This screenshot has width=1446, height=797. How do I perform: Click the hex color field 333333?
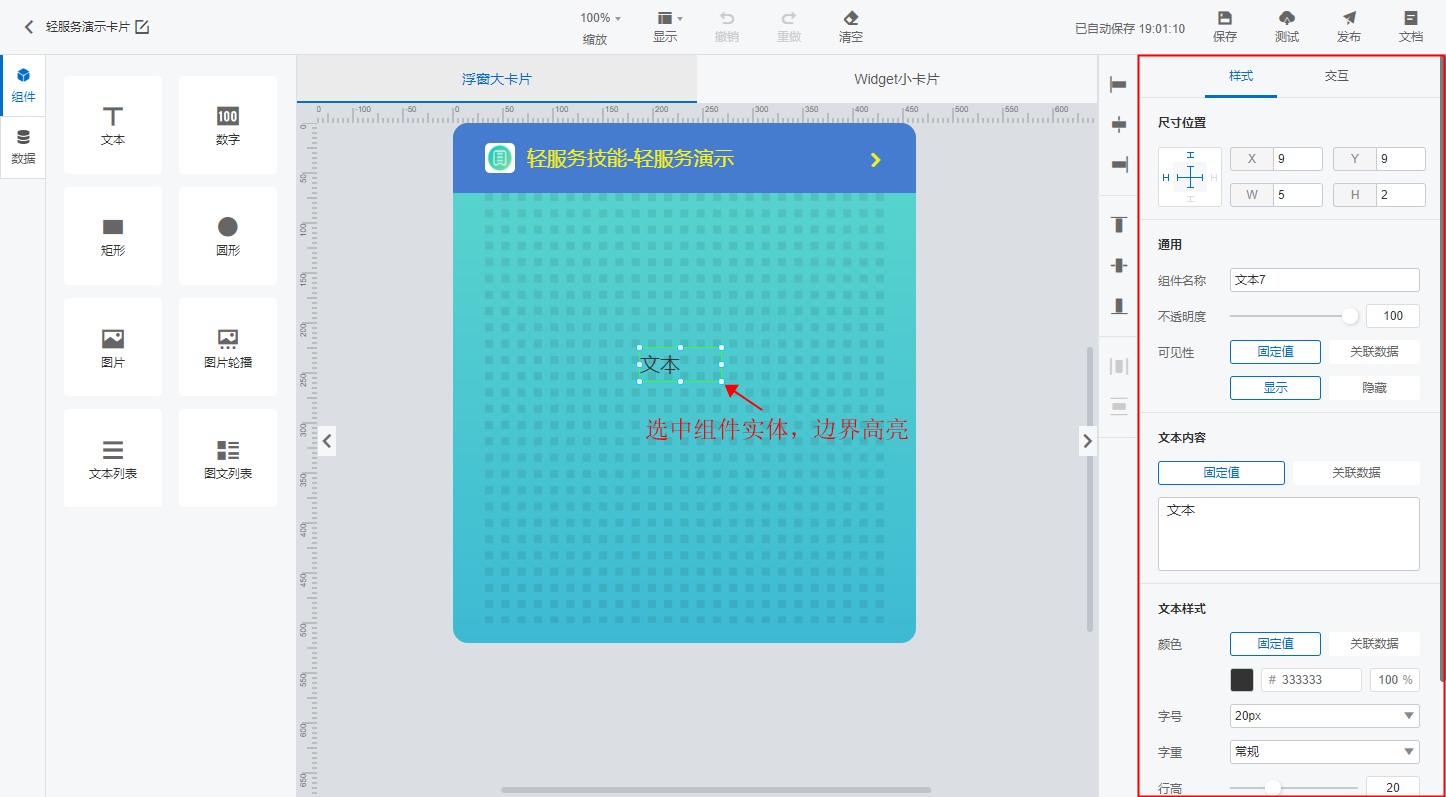(1311, 680)
